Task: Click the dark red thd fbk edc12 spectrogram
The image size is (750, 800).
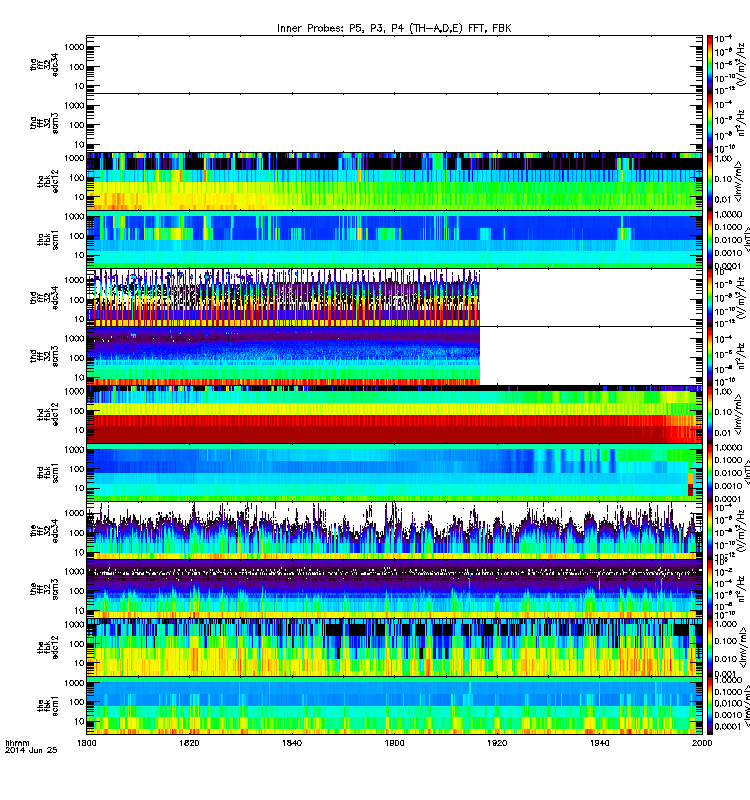Action: (394, 414)
